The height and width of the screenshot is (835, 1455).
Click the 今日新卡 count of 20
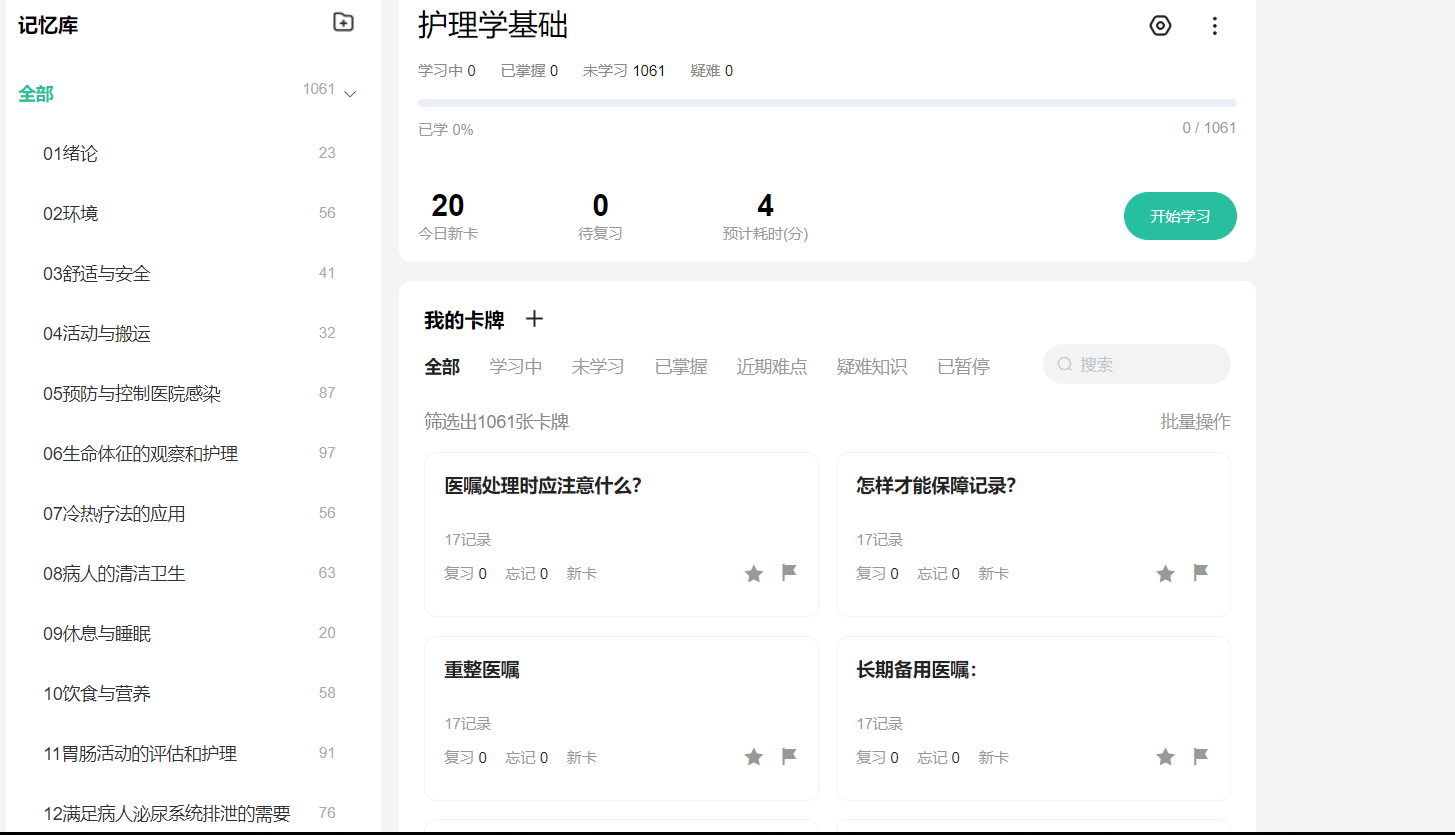point(448,205)
